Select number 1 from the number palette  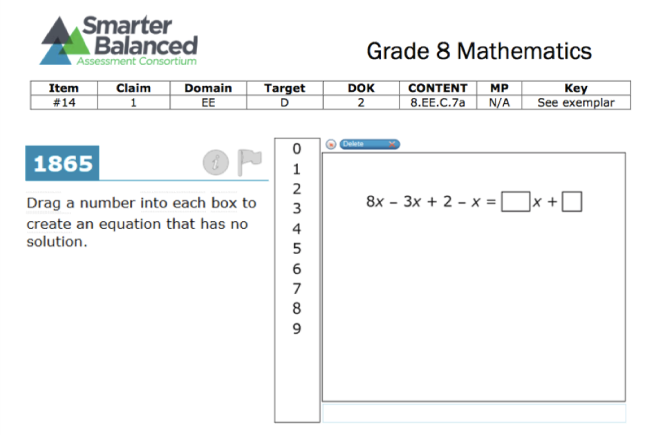pos(297,169)
